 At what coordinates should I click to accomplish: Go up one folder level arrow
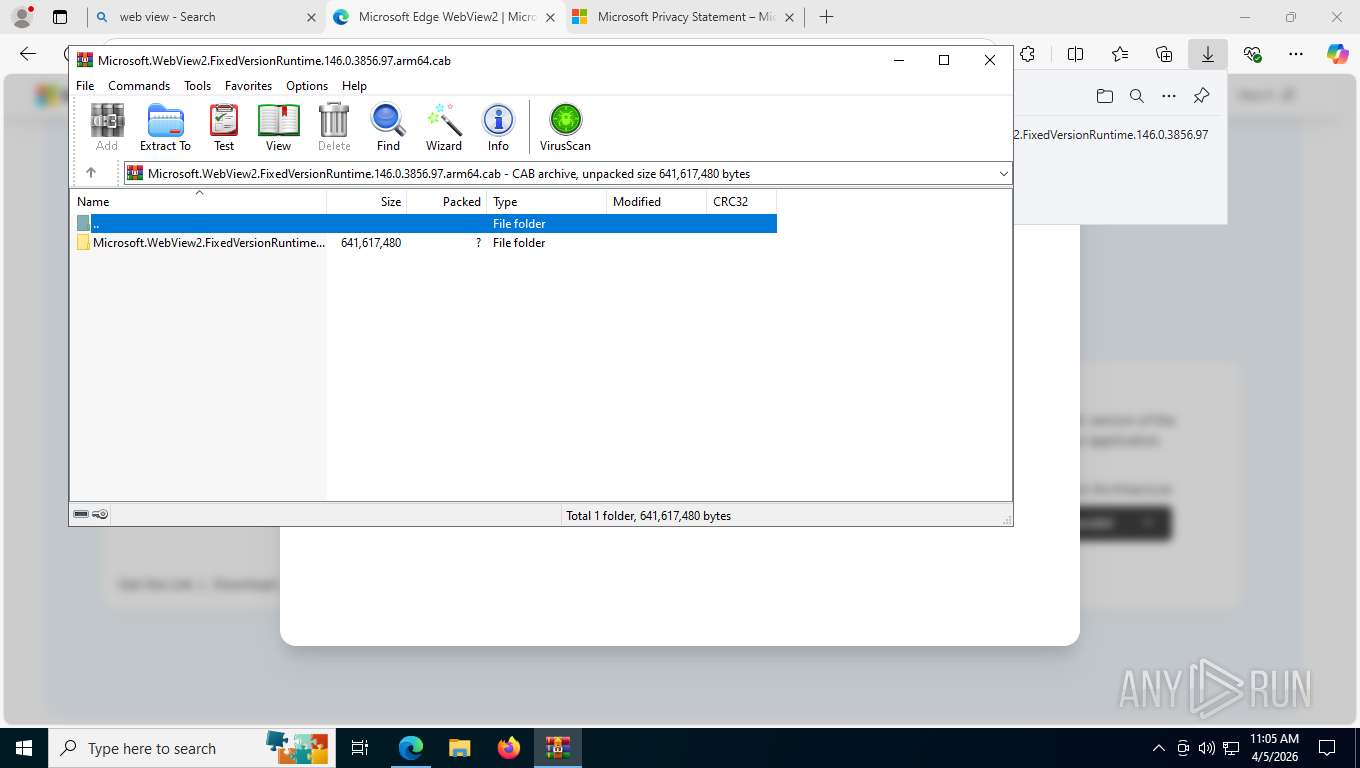tap(91, 173)
